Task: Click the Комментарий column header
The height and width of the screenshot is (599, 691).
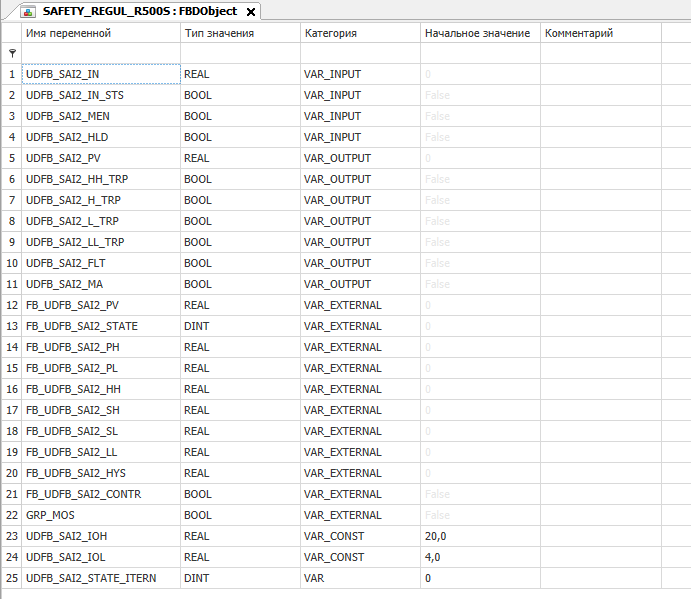Action: click(600, 33)
